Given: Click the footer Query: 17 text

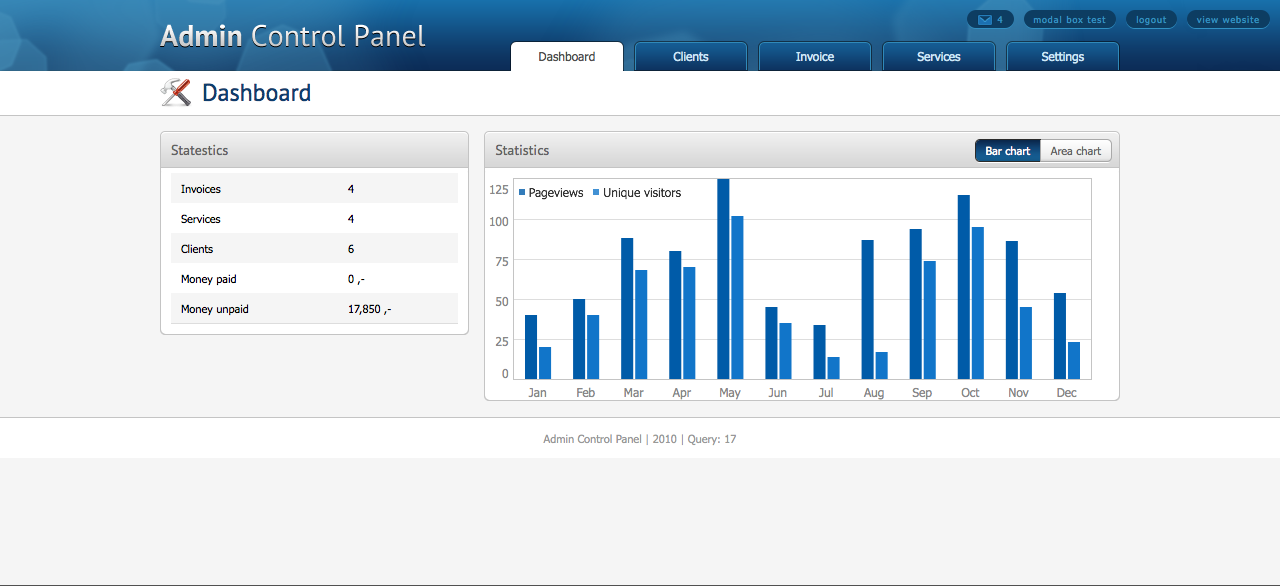Looking at the screenshot, I should coord(711,439).
